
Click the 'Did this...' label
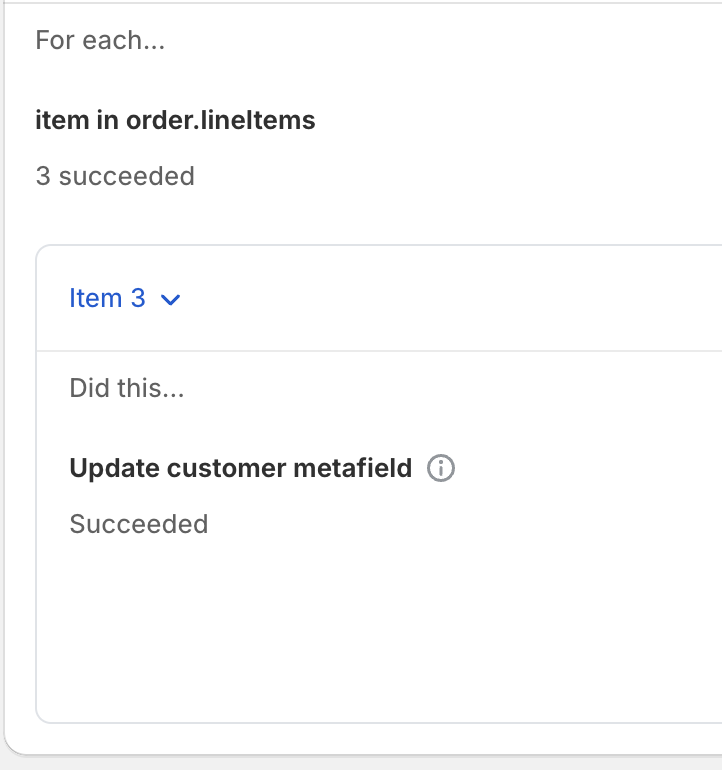(x=127, y=388)
